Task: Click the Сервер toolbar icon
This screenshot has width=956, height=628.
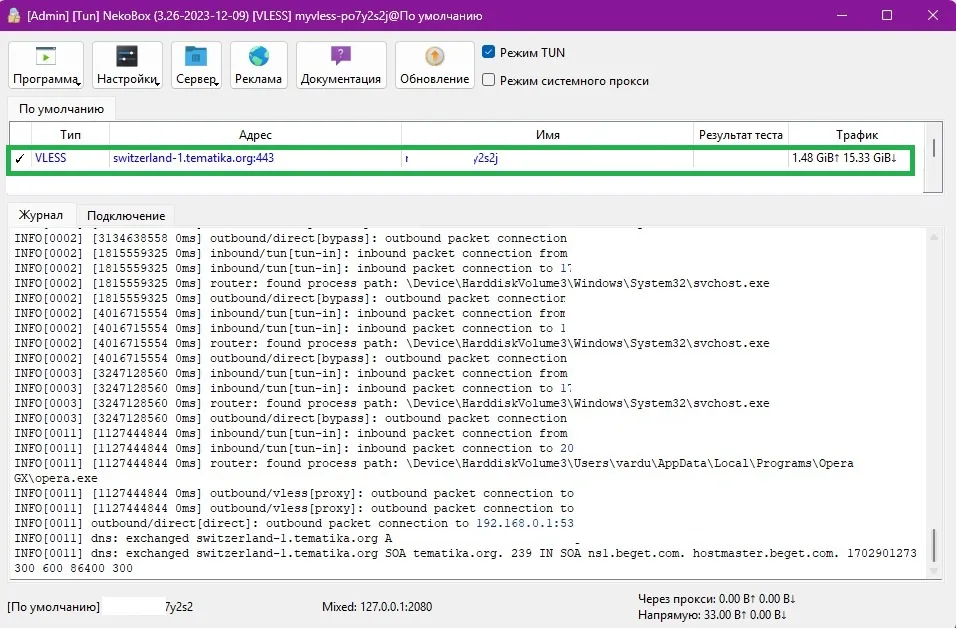Action: [196, 66]
